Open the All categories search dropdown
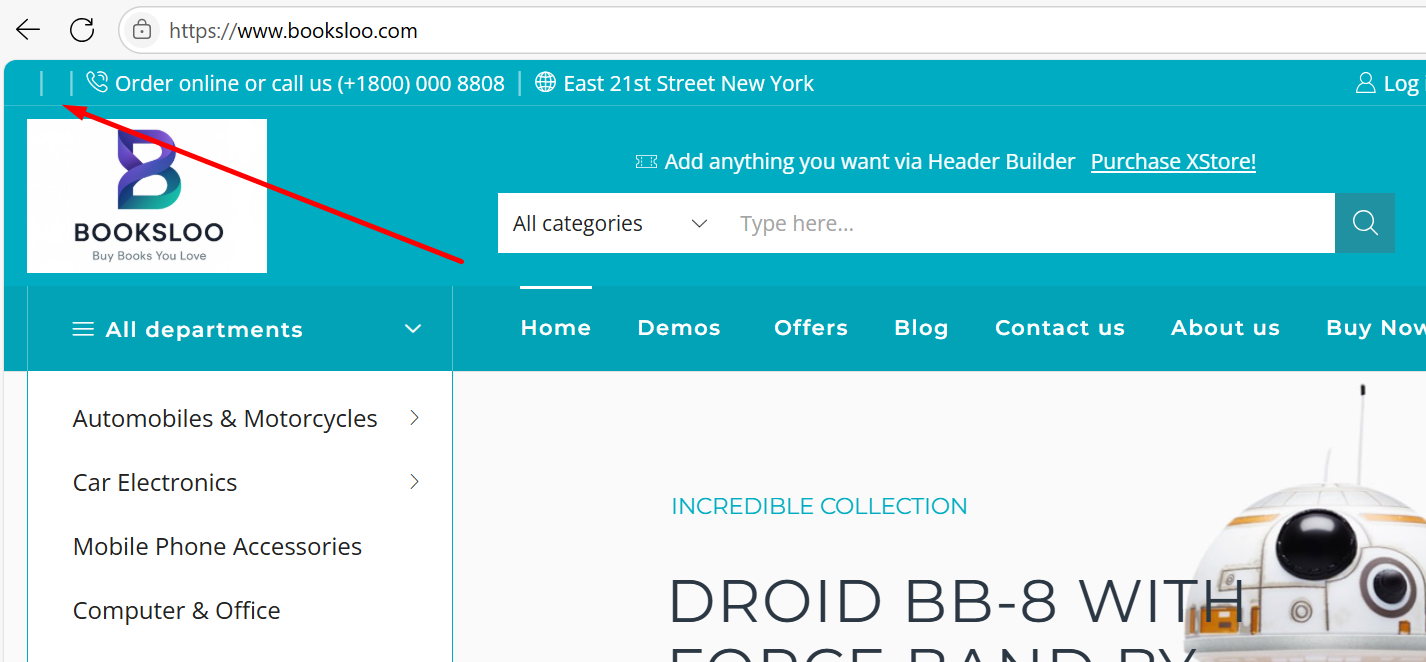Screen dimensions: 1426x662 611,223
